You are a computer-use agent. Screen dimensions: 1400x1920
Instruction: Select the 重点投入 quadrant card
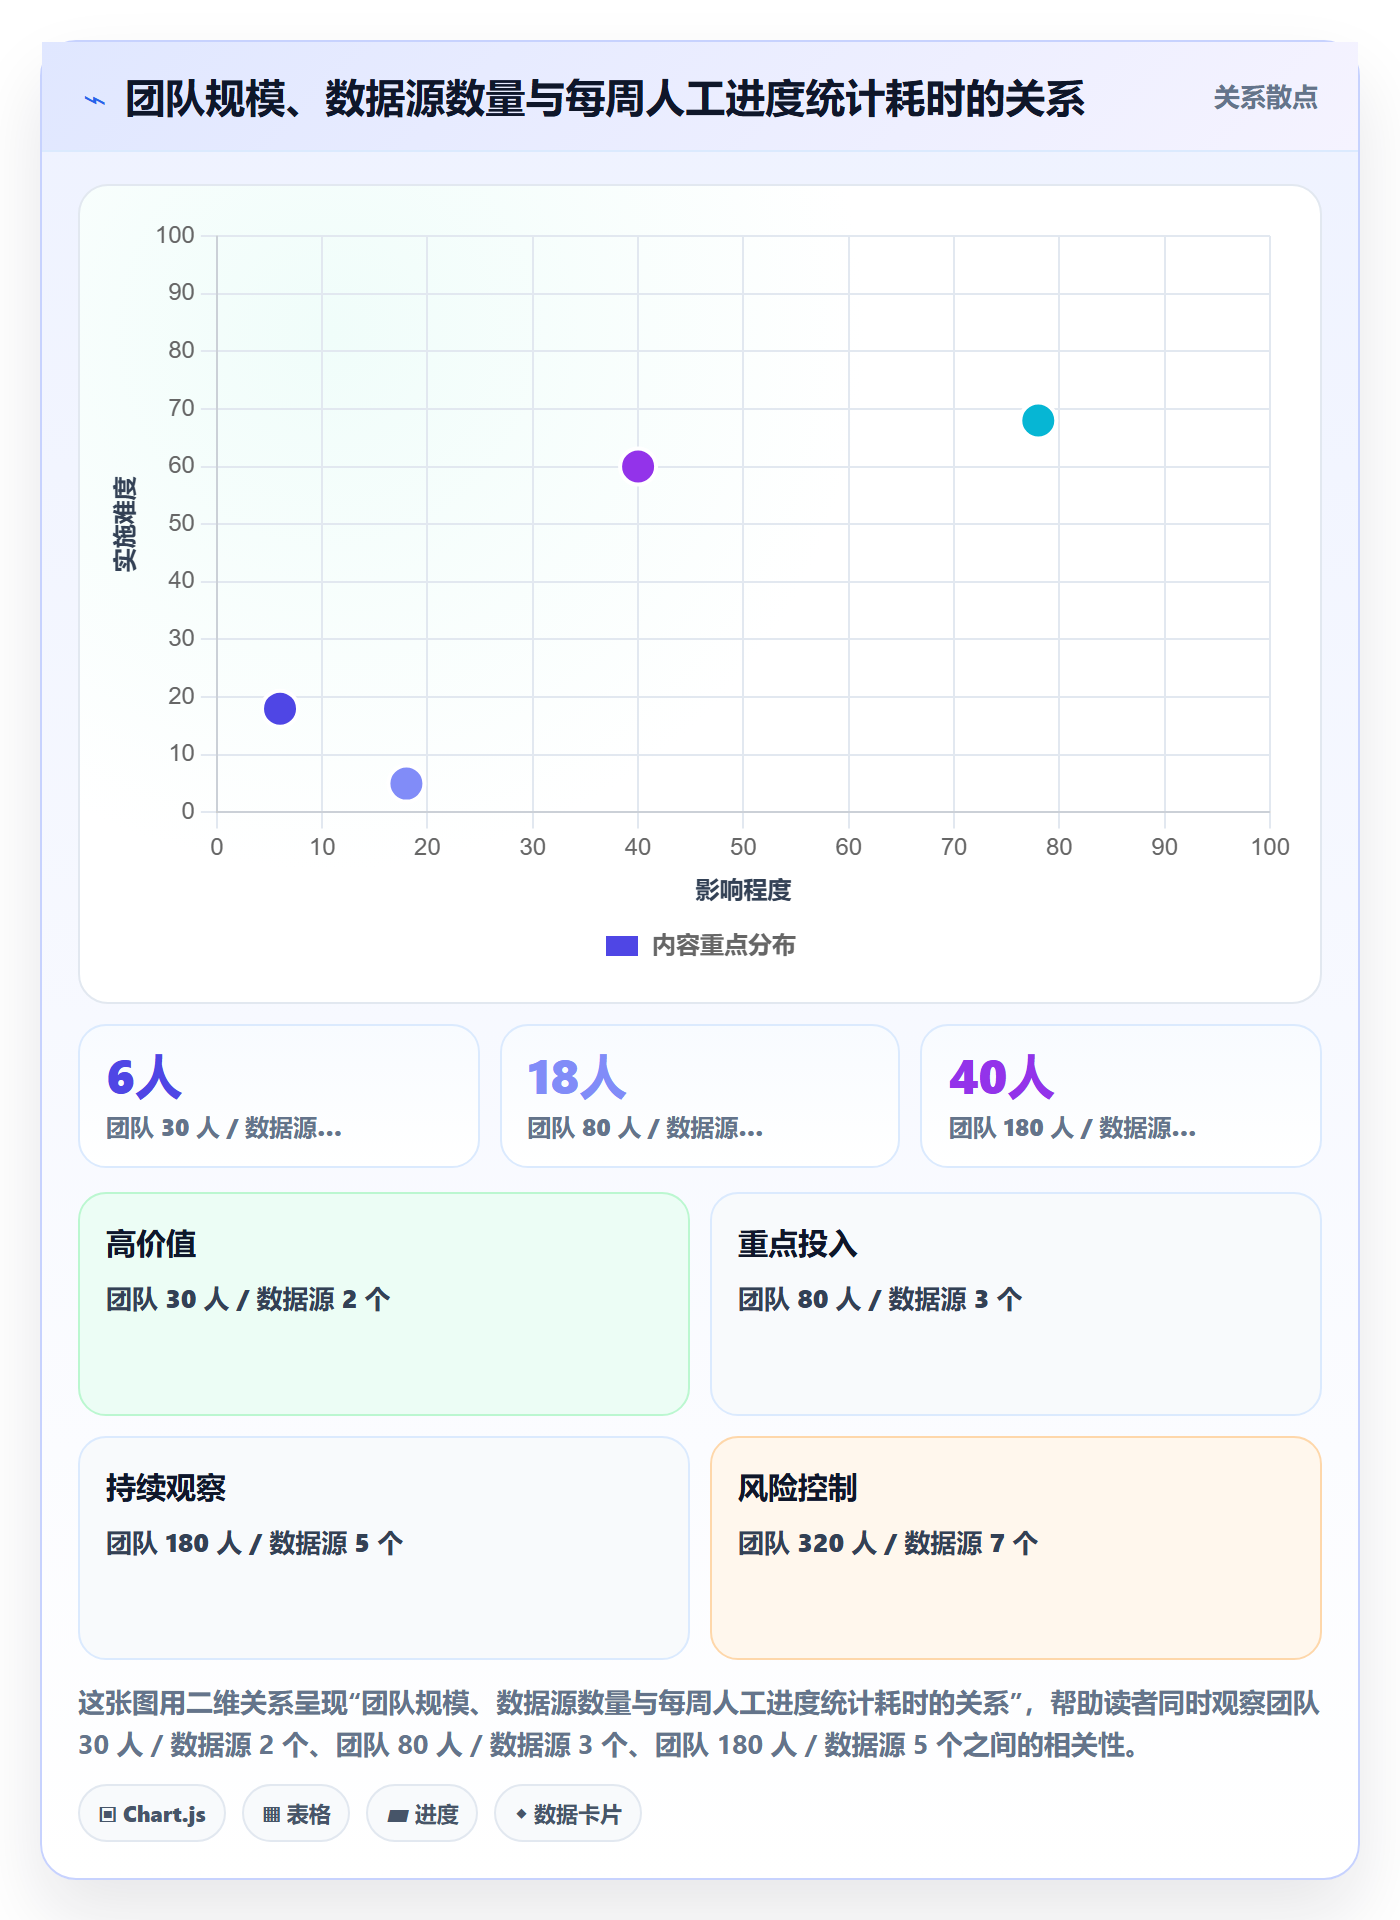pos(1016,1304)
